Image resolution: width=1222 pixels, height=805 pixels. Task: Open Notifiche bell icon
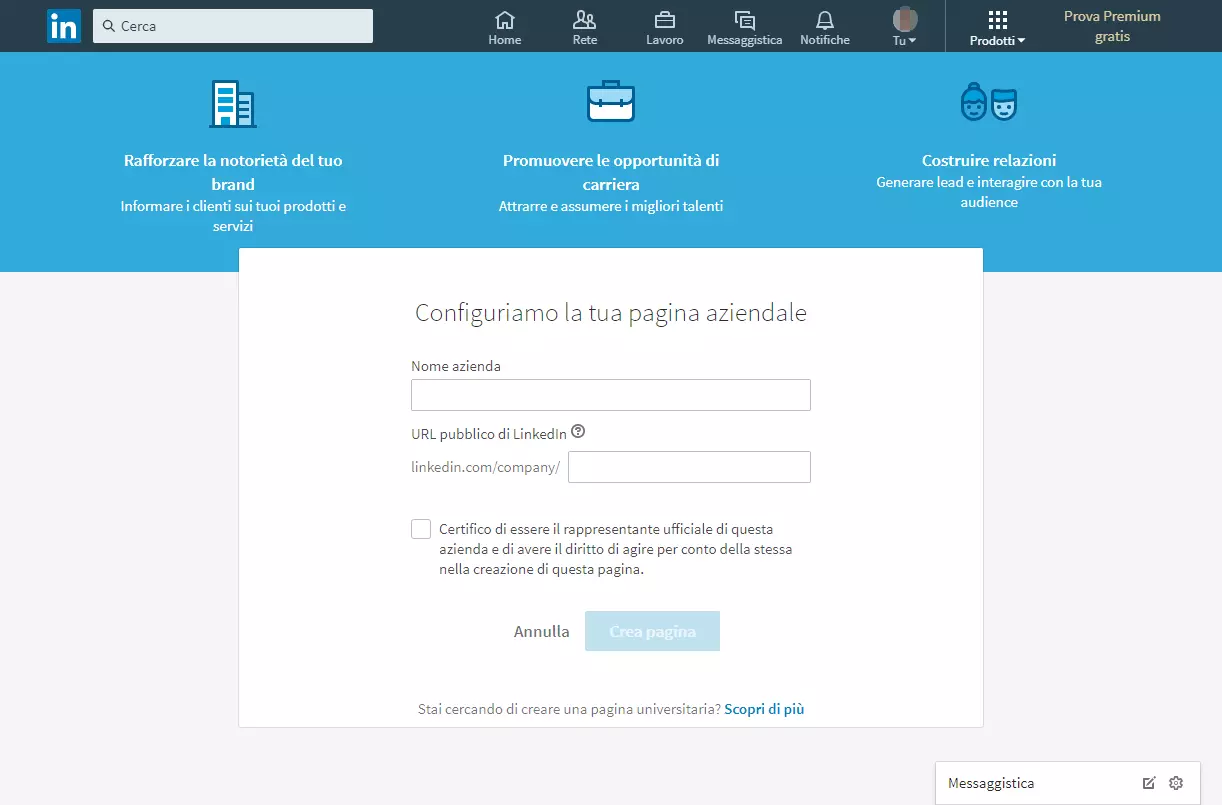coord(825,20)
